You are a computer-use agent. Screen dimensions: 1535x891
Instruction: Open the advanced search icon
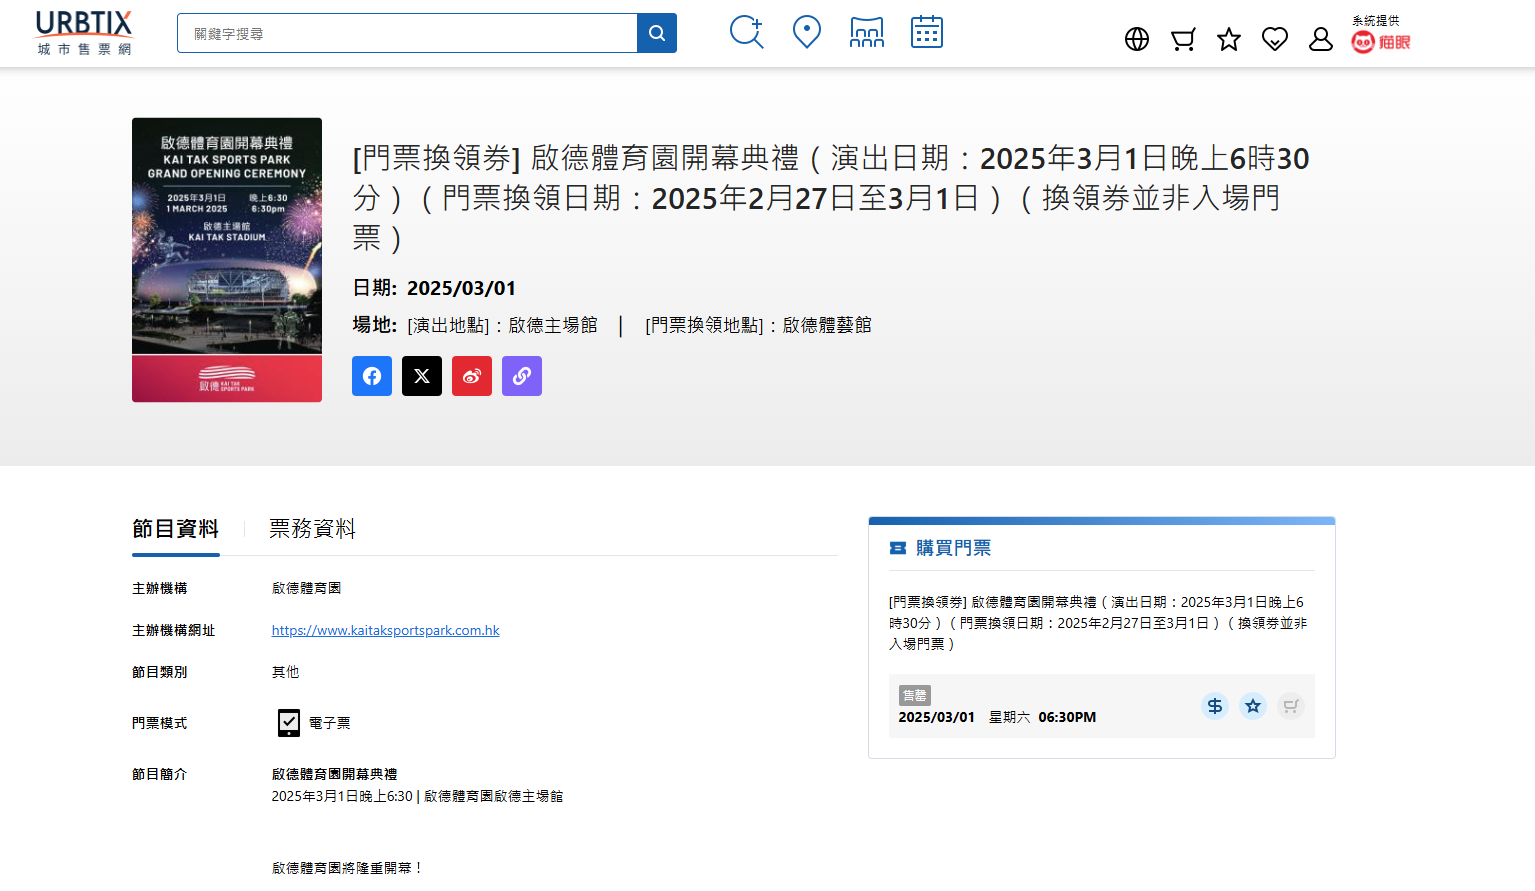point(746,32)
